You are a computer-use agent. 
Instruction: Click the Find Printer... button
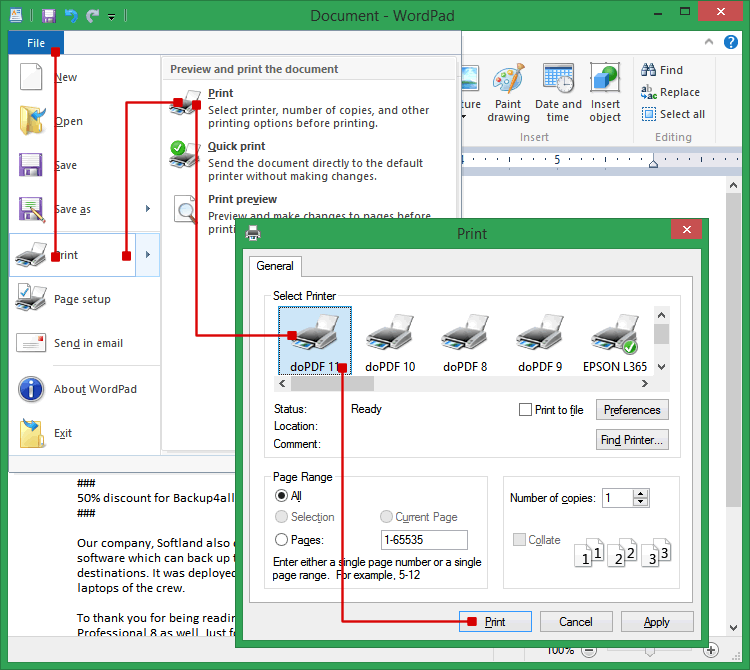632,439
